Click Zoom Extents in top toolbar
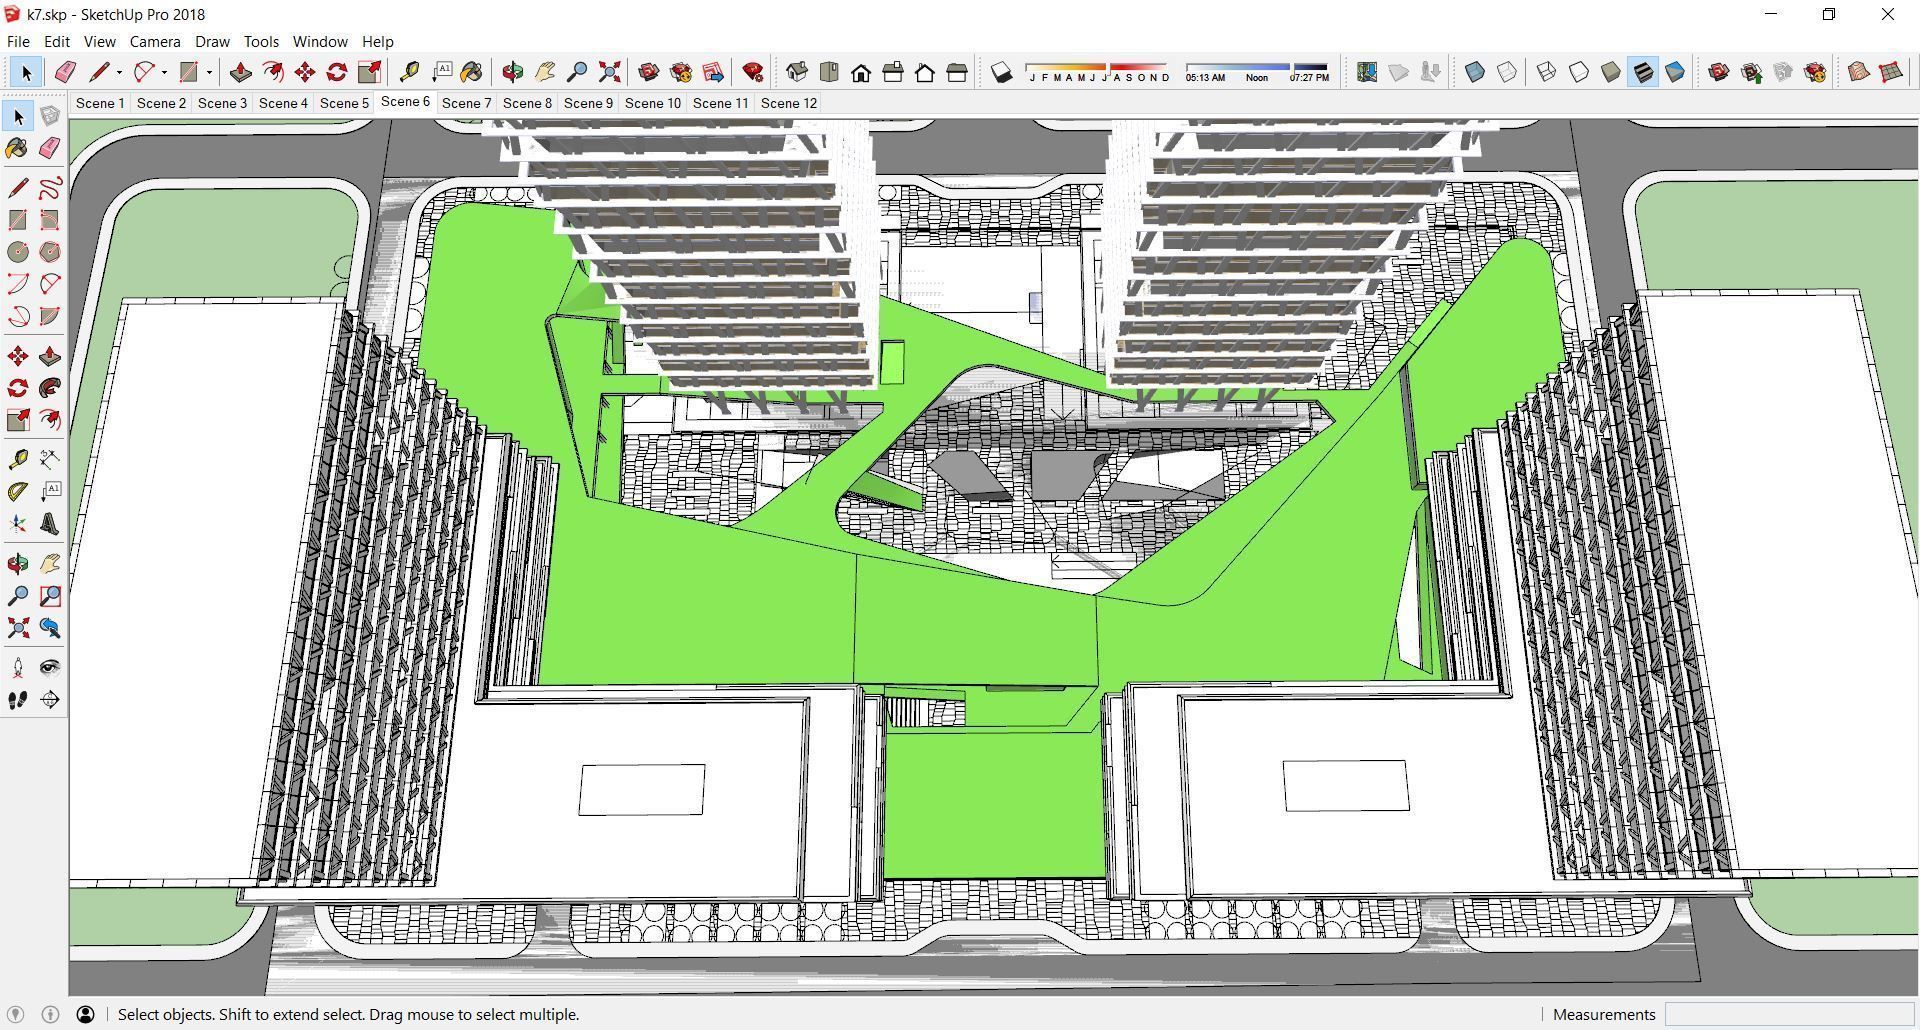 (x=609, y=72)
